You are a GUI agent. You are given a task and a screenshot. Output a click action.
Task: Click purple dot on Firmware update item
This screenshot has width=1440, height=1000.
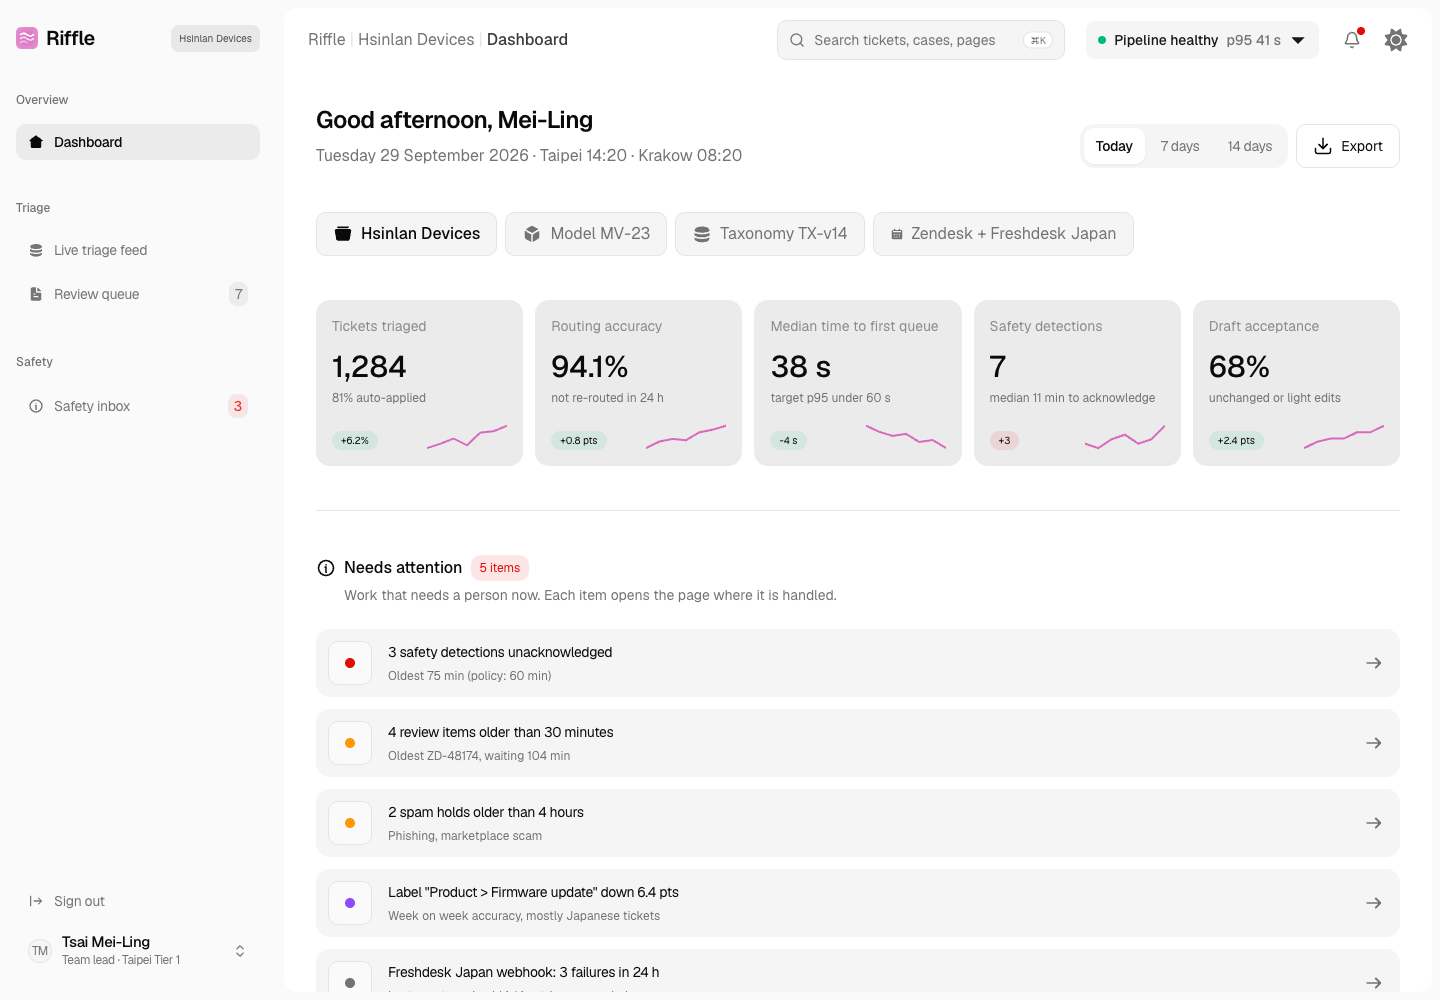[350, 903]
